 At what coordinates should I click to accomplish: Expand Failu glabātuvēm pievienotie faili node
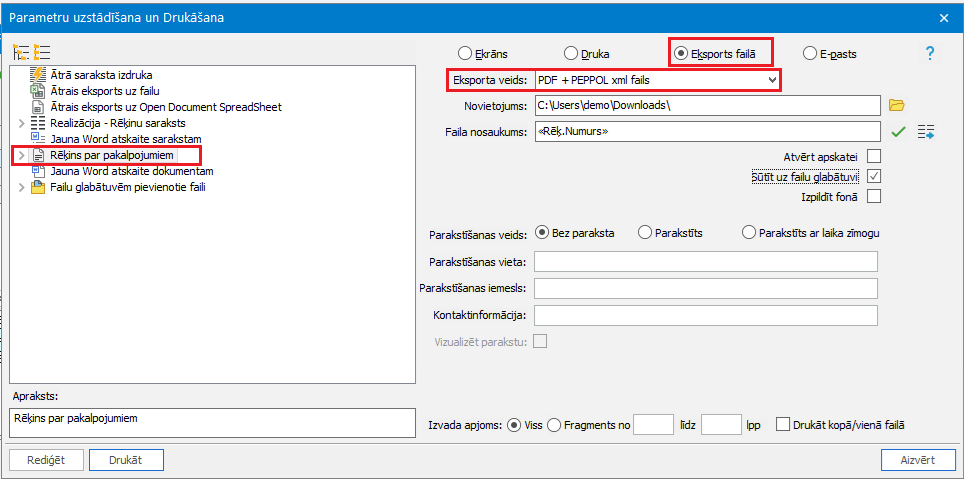coord(21,188)
